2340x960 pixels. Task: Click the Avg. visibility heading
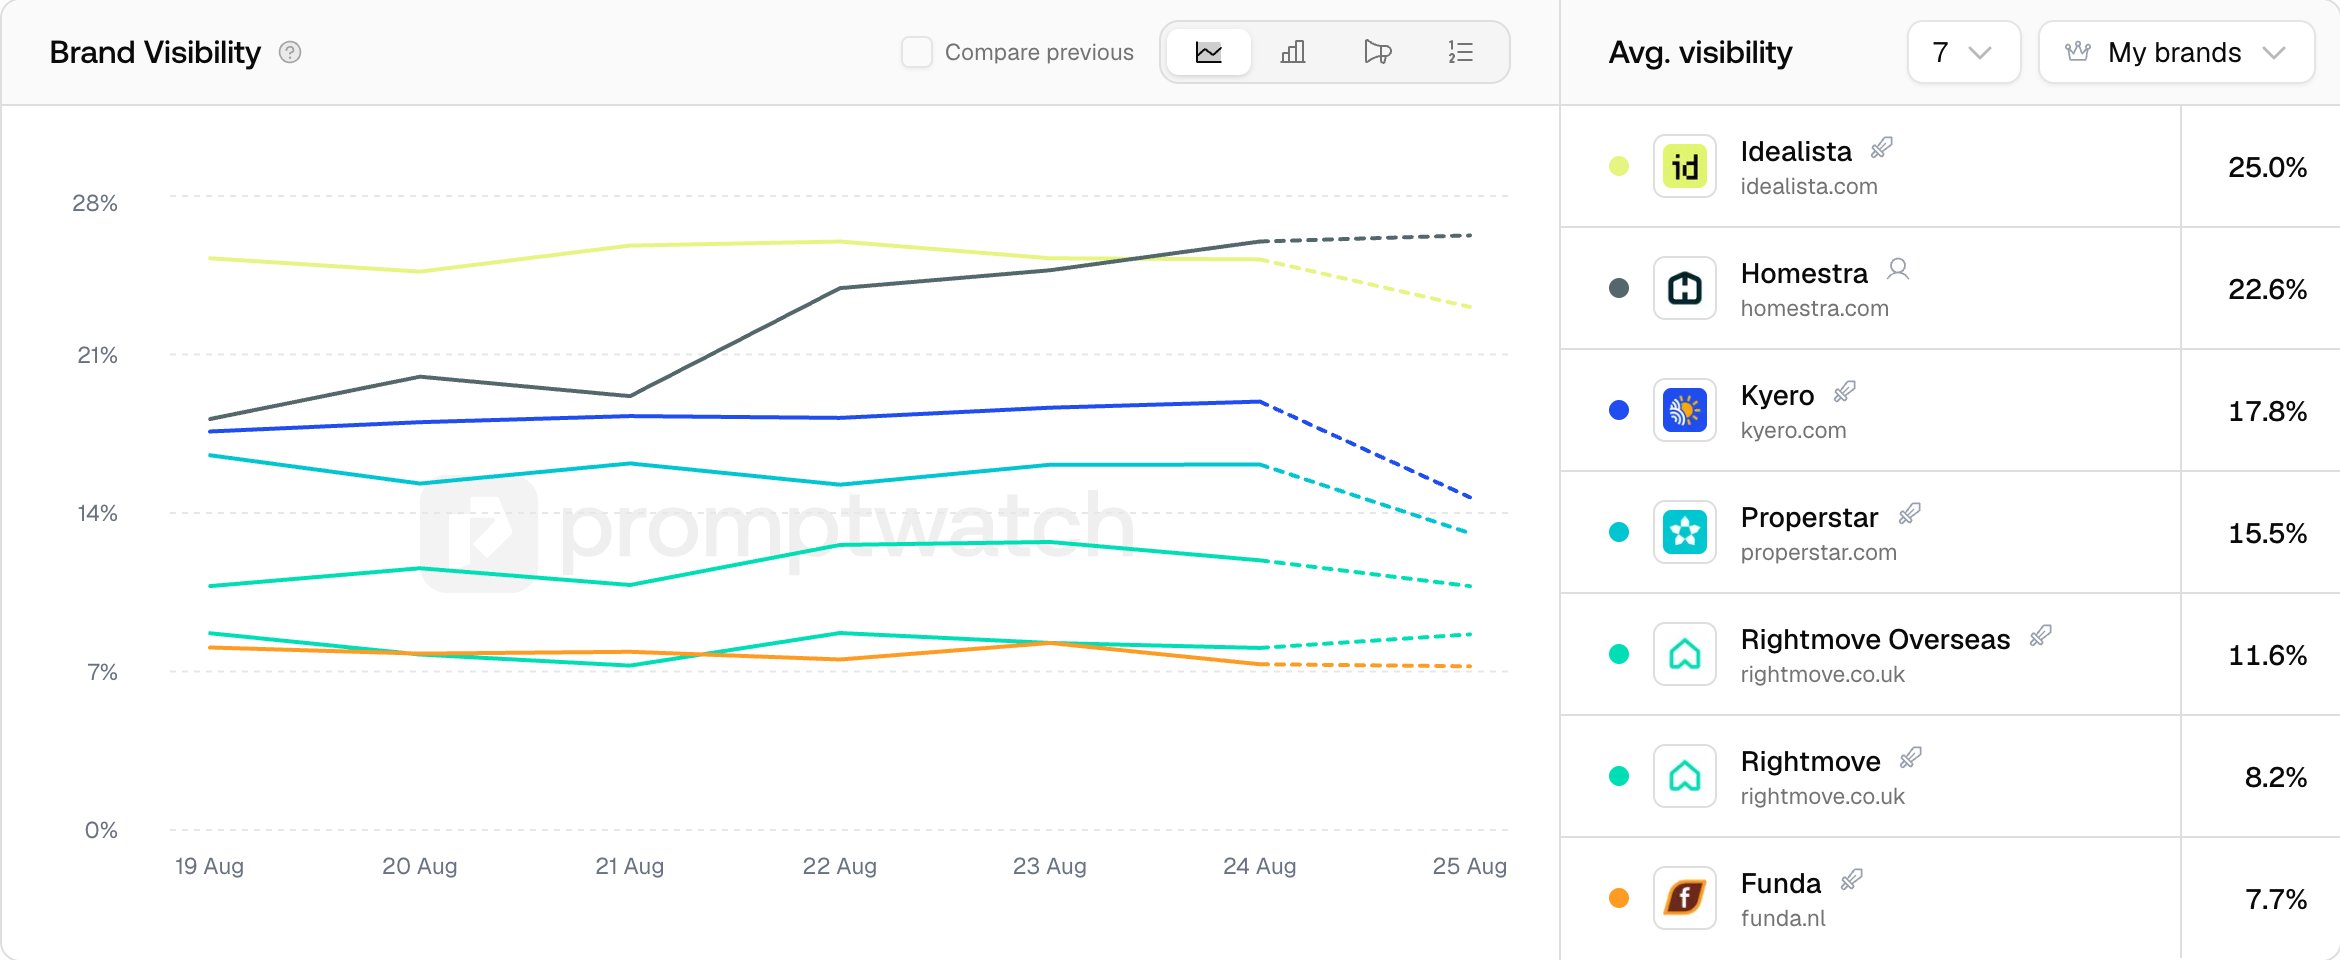point(1700,52)
